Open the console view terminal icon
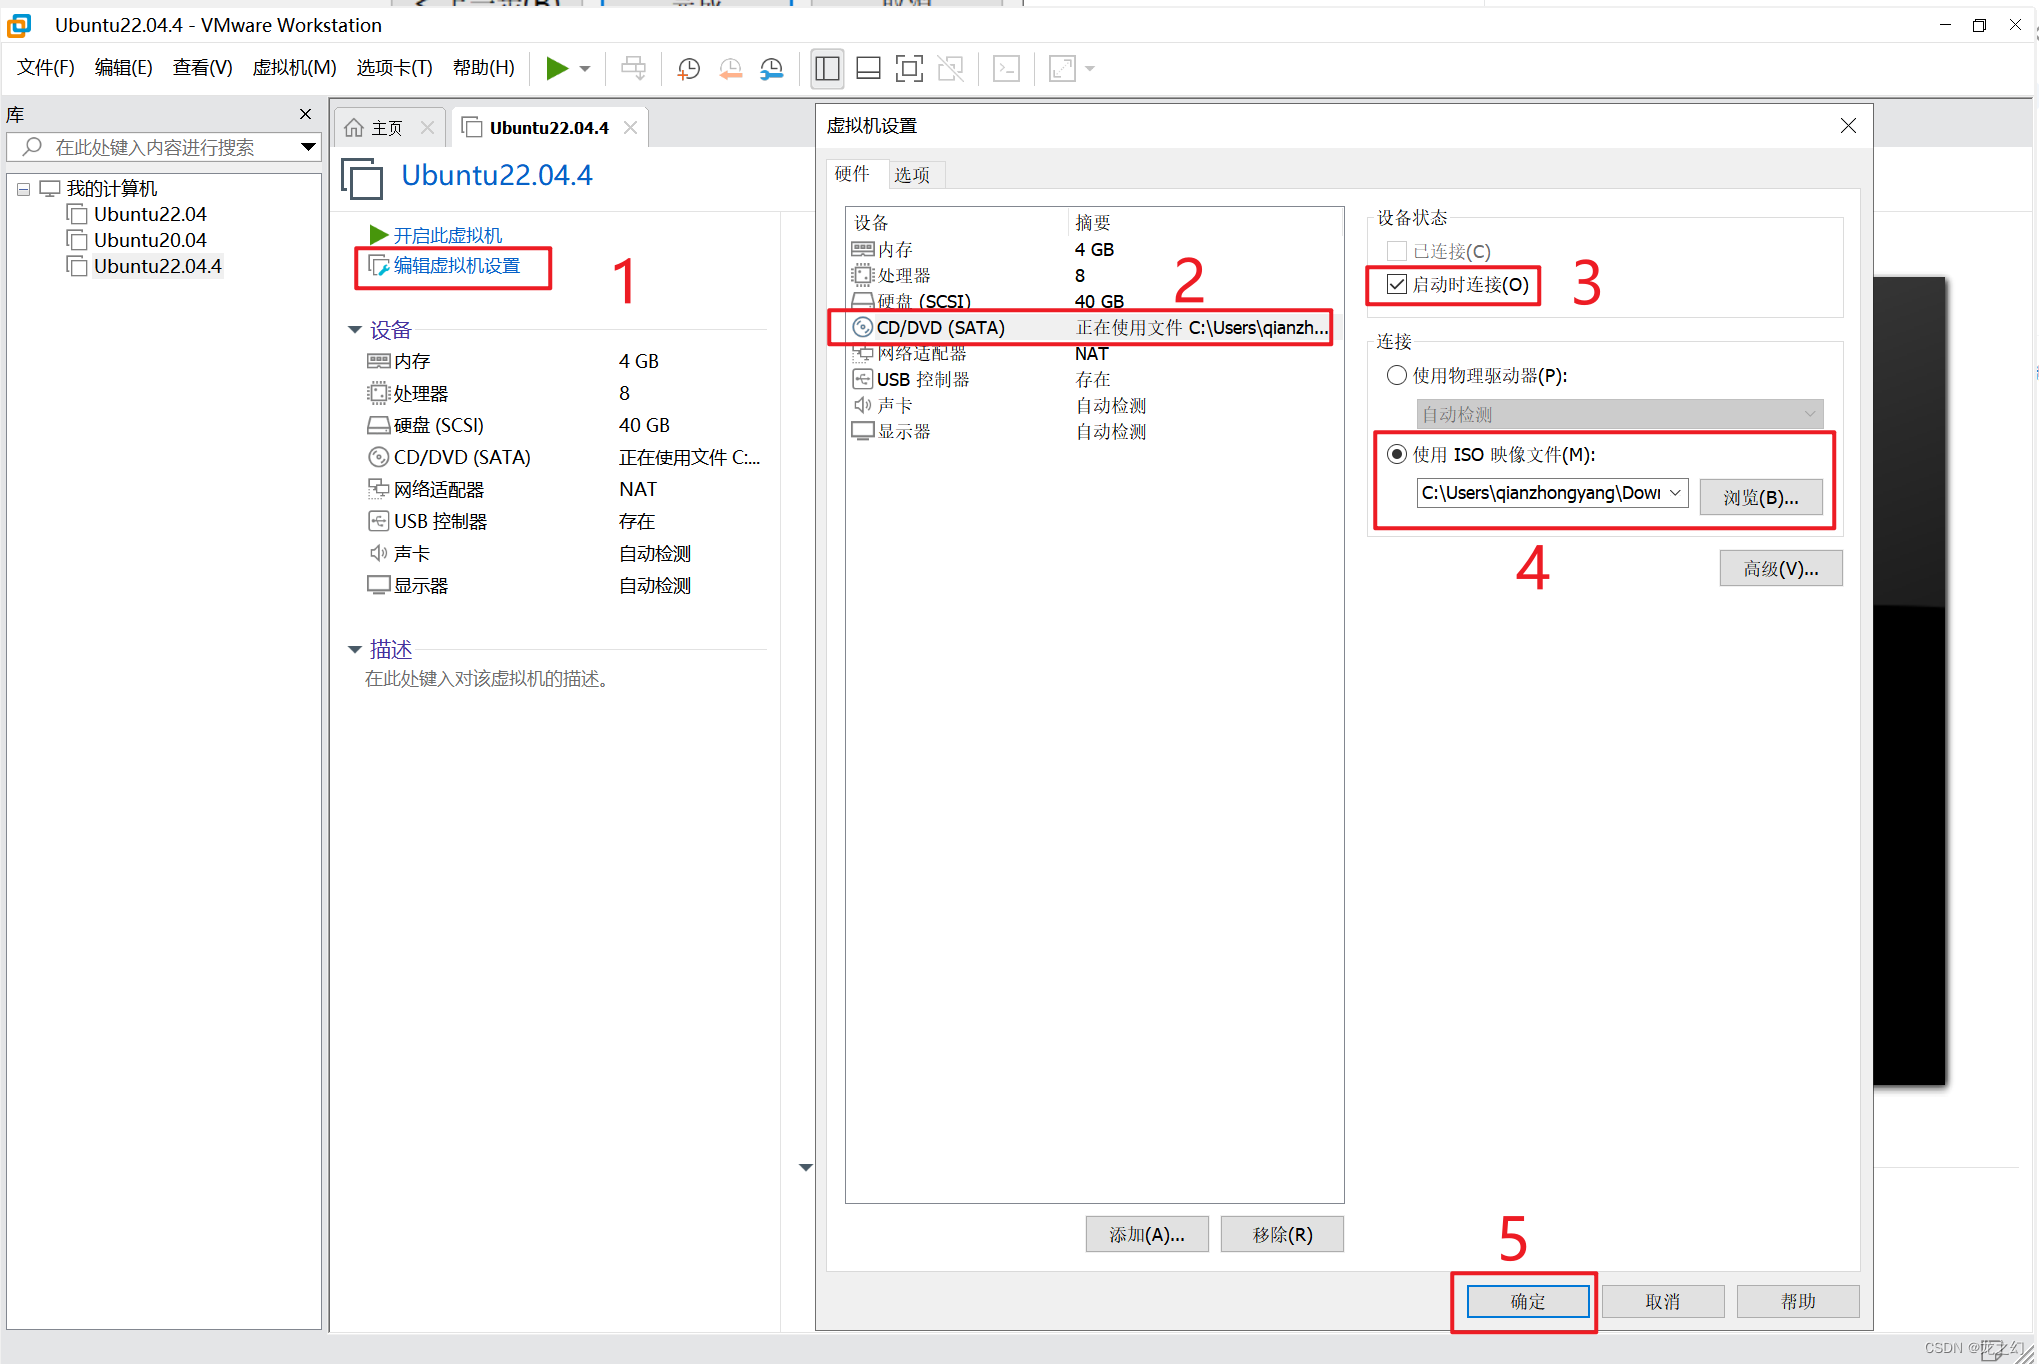Viewport: 2039px width, 1364px height. pyautogui.click(x=1006, y=68)
